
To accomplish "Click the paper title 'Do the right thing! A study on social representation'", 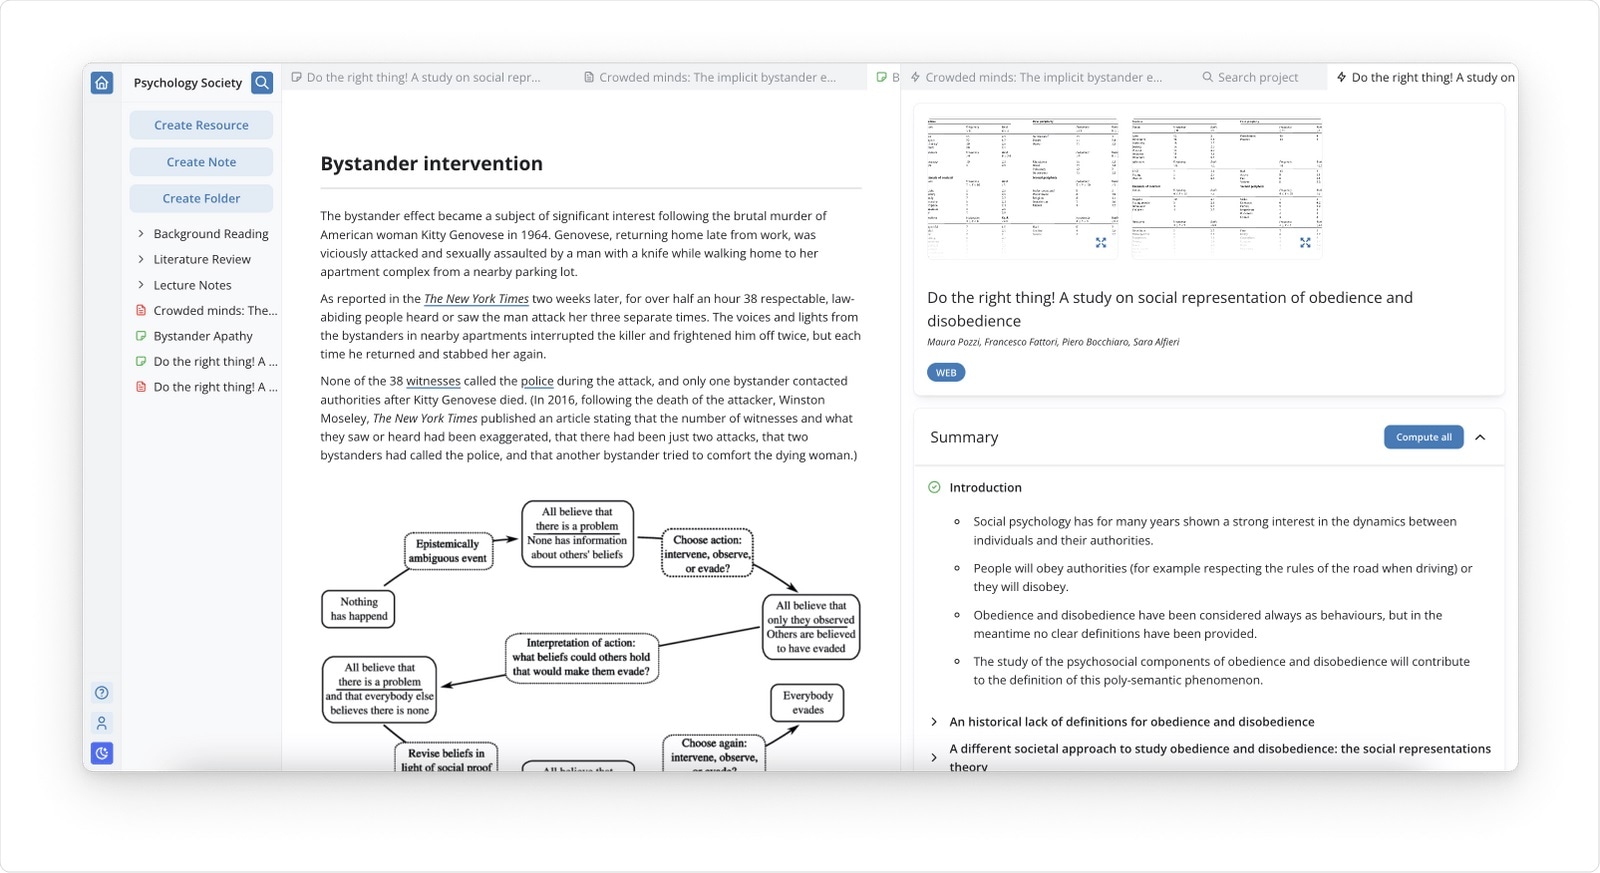I will click(1170, 309).
